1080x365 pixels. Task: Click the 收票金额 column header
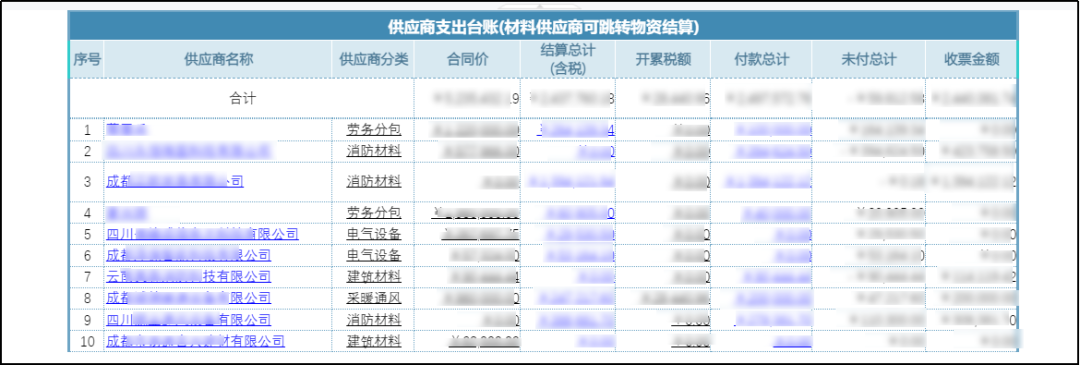[971, 59]
